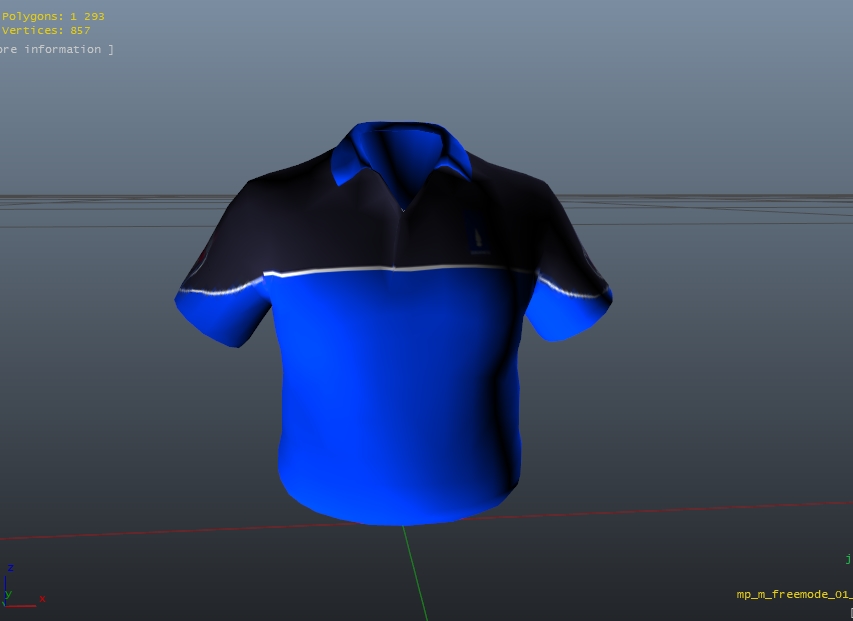Click the green 'j' text at right edge
The width and height of the screenshot is (853, 621).
click(848, 559)
